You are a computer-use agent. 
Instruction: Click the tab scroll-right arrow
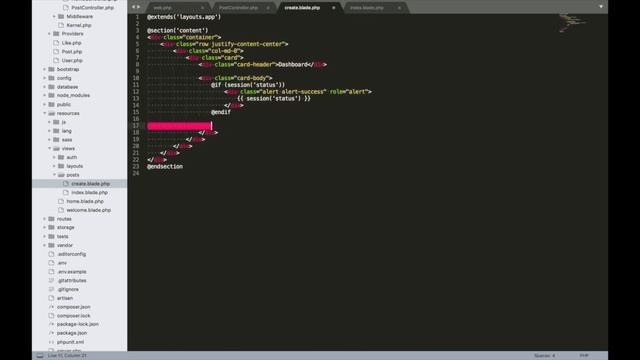(x=139, y=7)
